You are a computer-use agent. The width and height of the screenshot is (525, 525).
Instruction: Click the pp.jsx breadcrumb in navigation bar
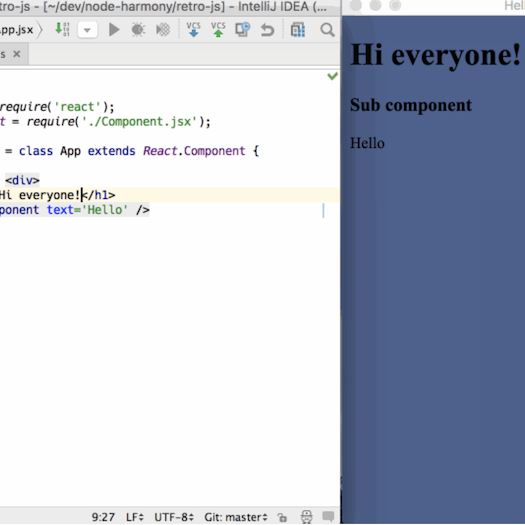tap(17, 30)
